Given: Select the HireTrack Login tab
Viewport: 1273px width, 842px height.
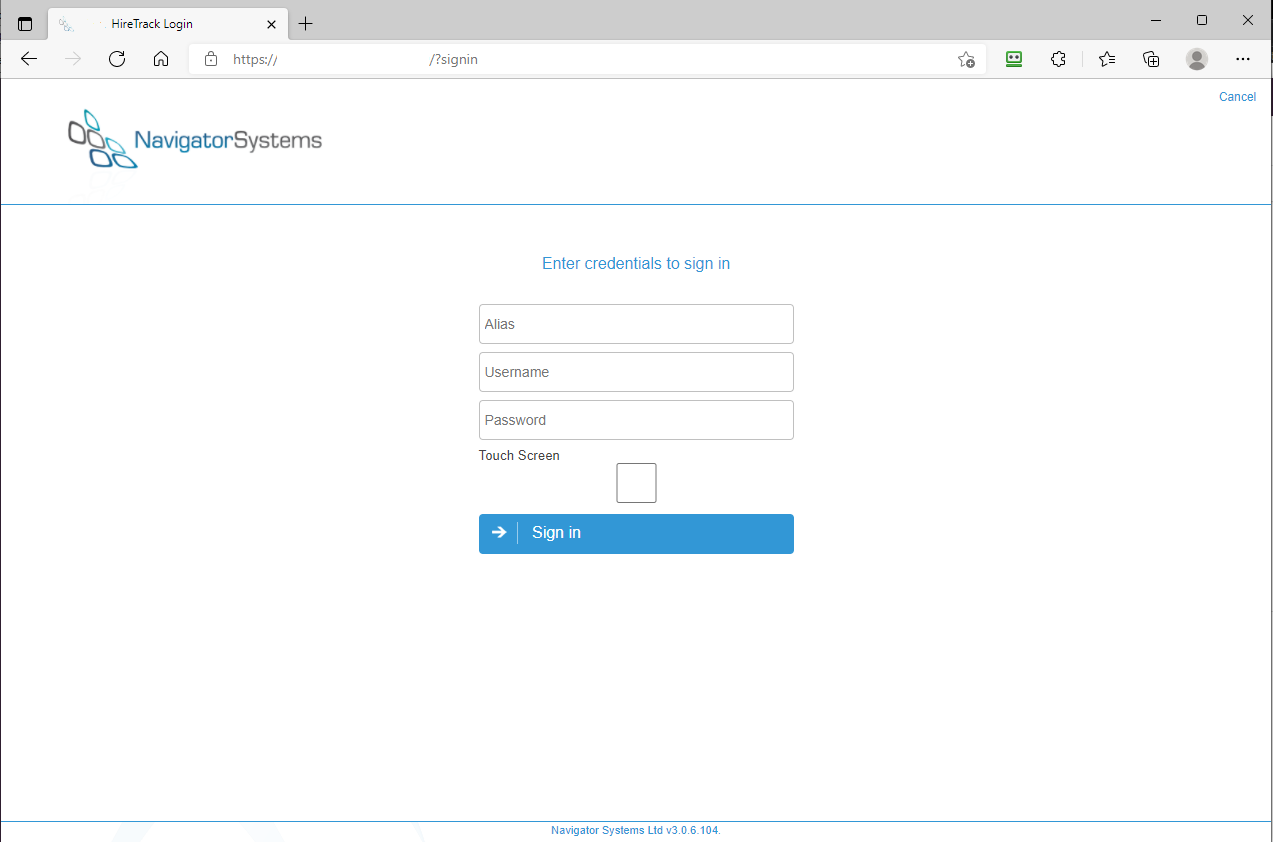Looking at the screenshot, I should (167, 23).
